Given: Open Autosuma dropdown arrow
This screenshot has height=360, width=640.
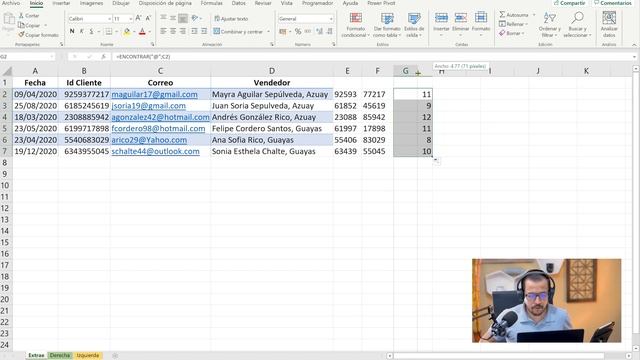Looking at the screenshot, I should pos(534,15).
